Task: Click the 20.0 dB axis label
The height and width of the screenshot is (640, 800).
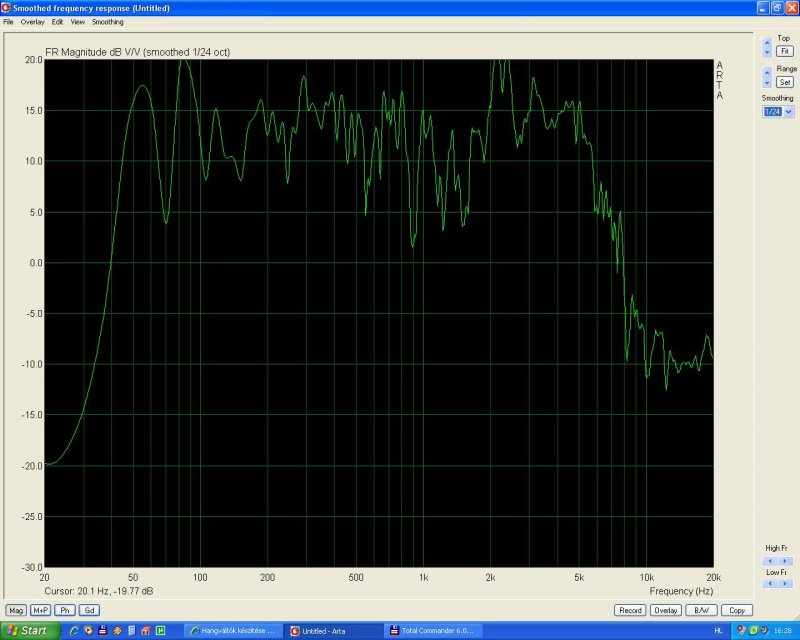Action: [x=34, y=60]
